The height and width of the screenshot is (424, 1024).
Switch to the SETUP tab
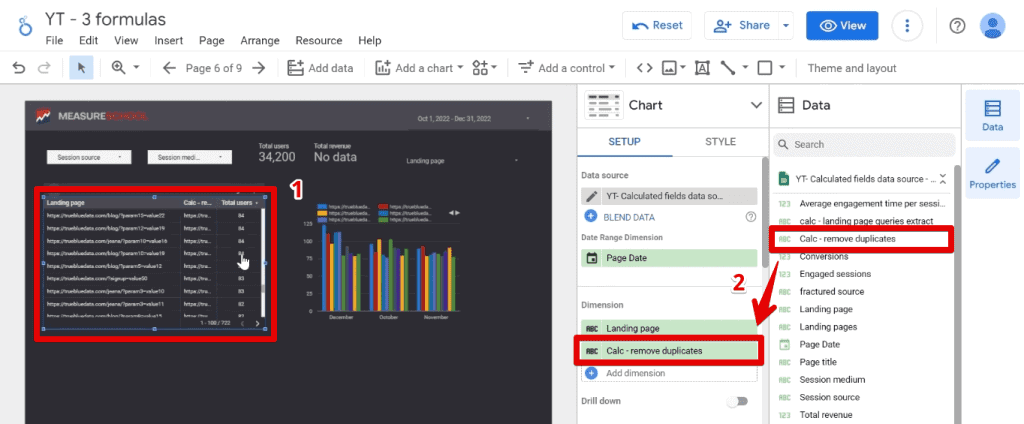point(624,142)
